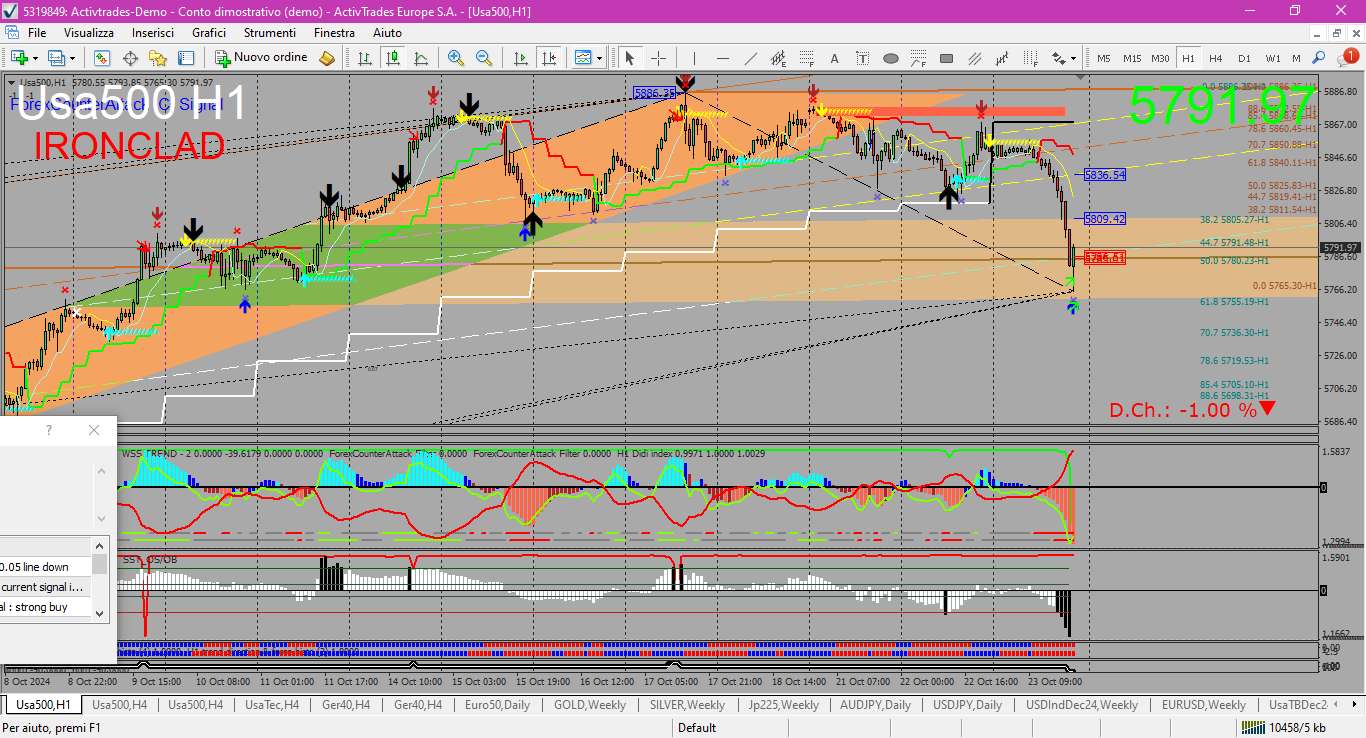Expand the indicators list dropdown arrow
The height and width of the screenshot is (738, 1366).
tap(600, 58)
